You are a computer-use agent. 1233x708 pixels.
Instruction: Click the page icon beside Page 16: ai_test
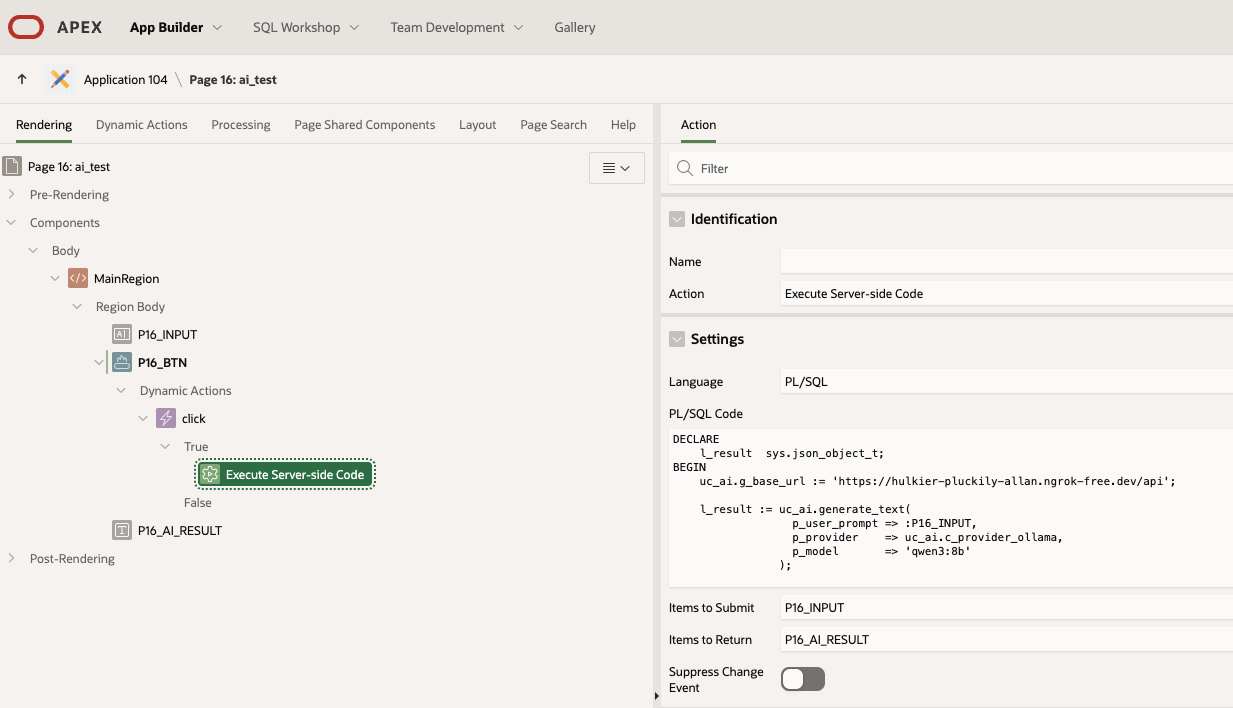pos(12,167)
